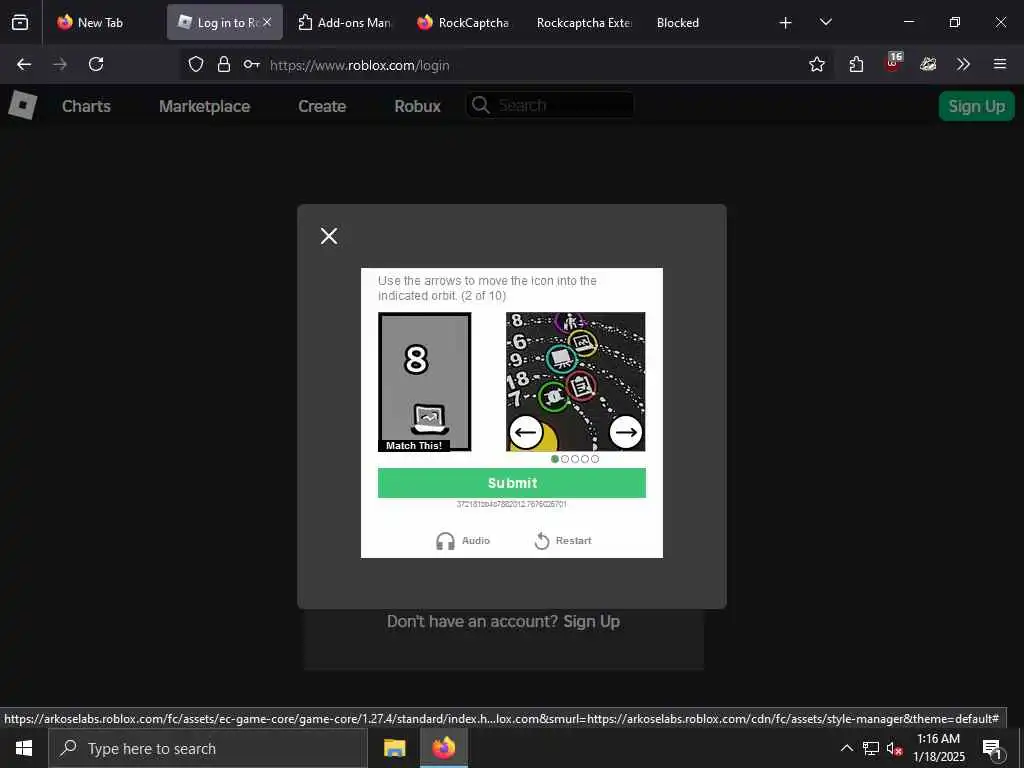Show site security via the padlock icon
The height and width of the screenshot is (768, 1024).
point(224,64)
